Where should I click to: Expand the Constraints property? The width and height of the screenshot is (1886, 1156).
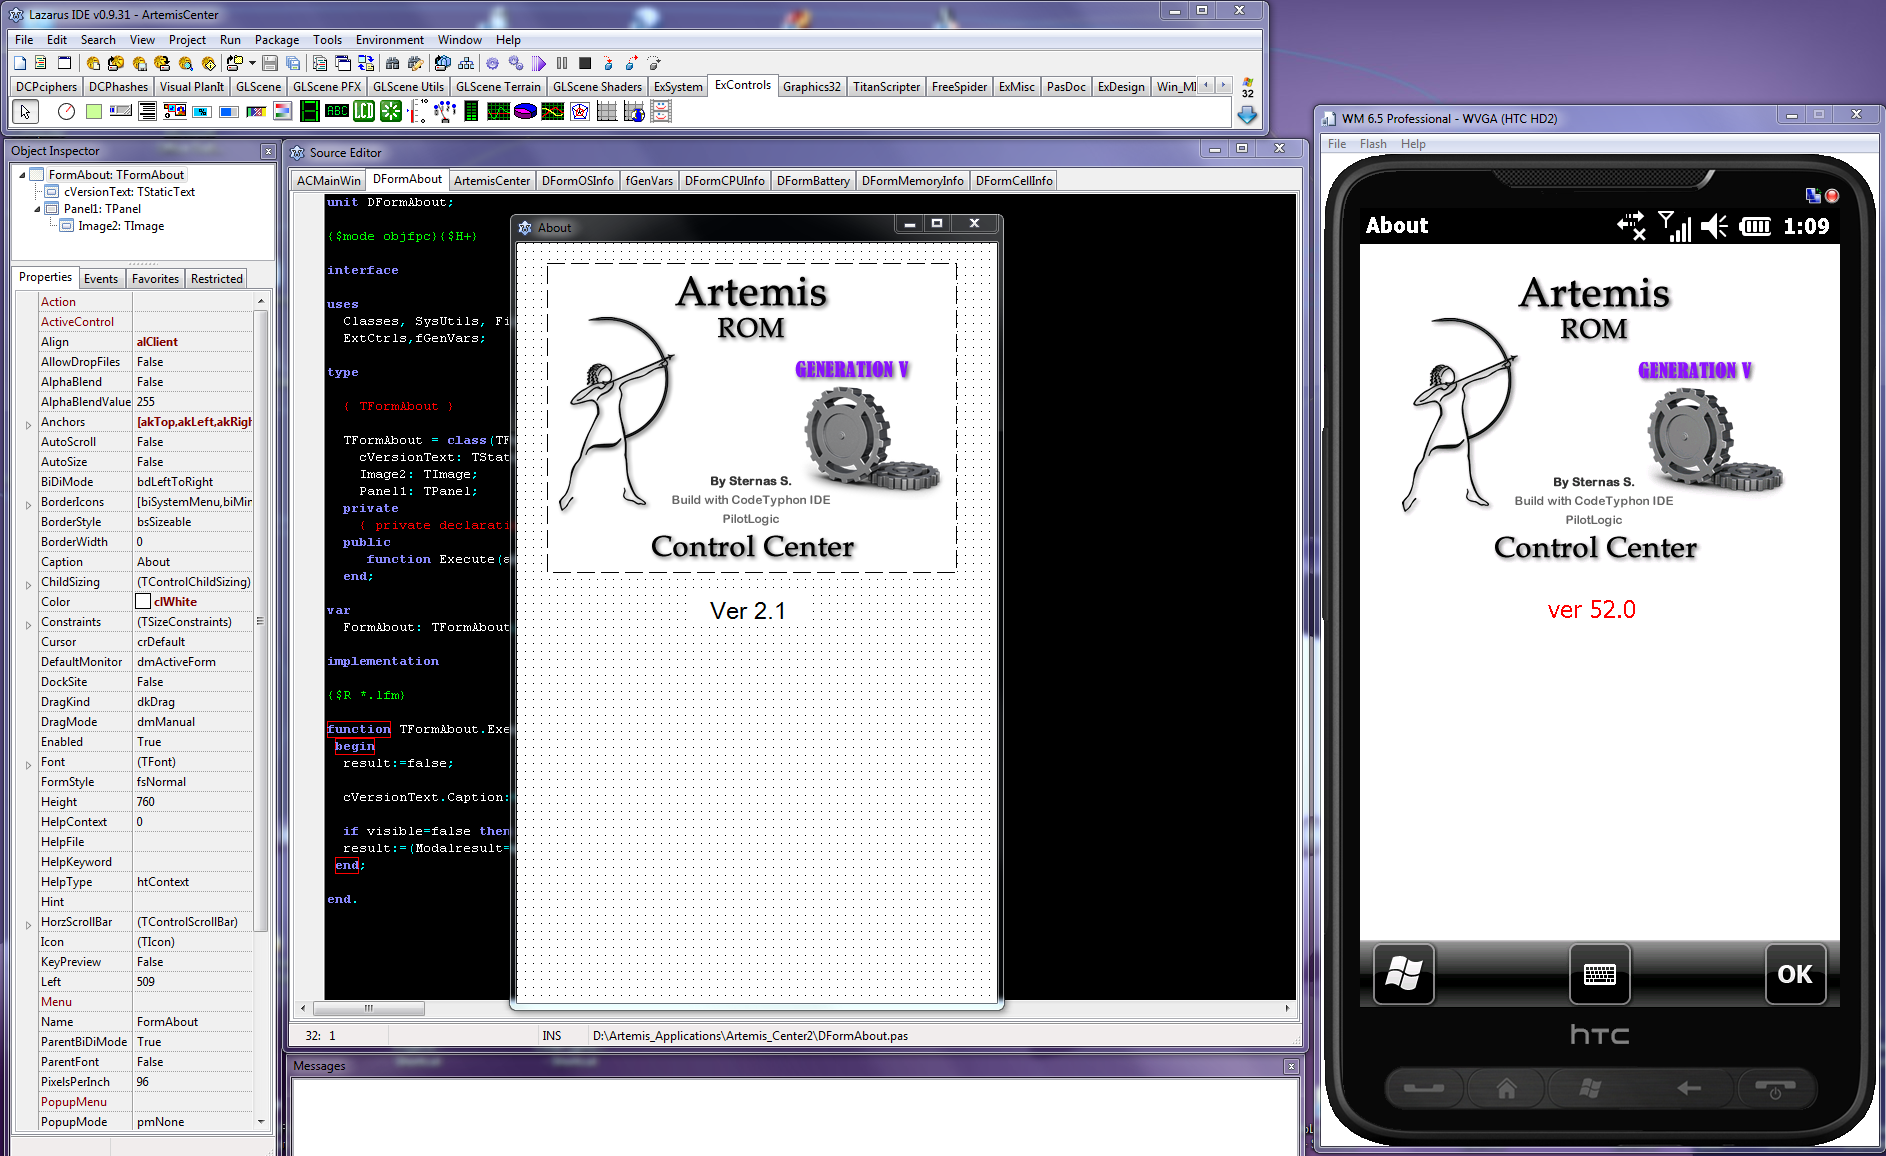(x=28, y=625)
